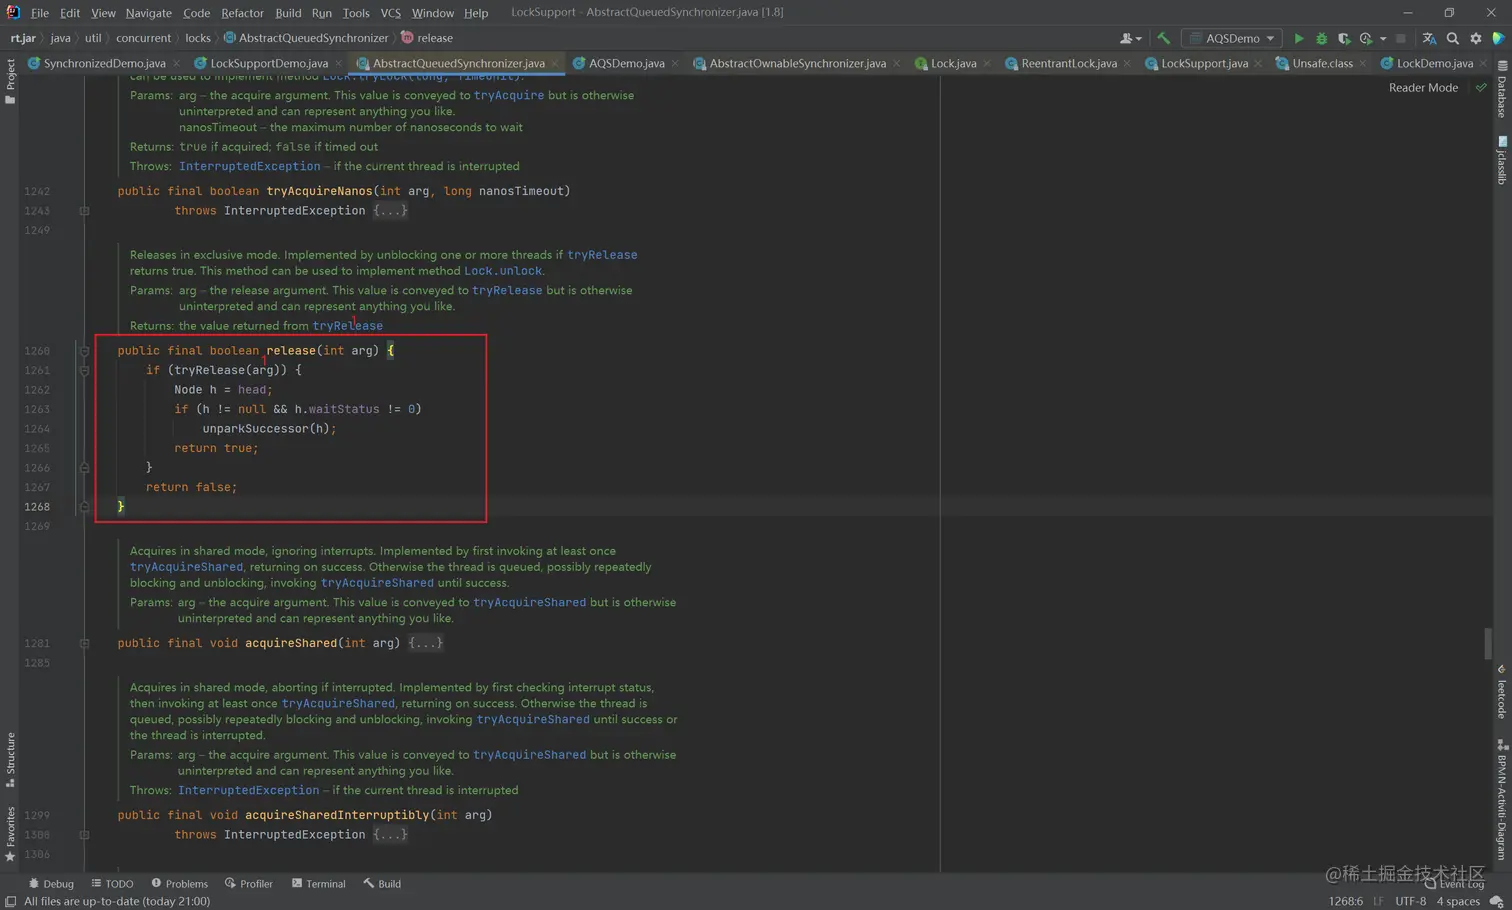Image resolution: width=1512 pixels, height=910 pixels.
Task: Click the UTF-8 encoding in status bar
Action: point(1410,901)
